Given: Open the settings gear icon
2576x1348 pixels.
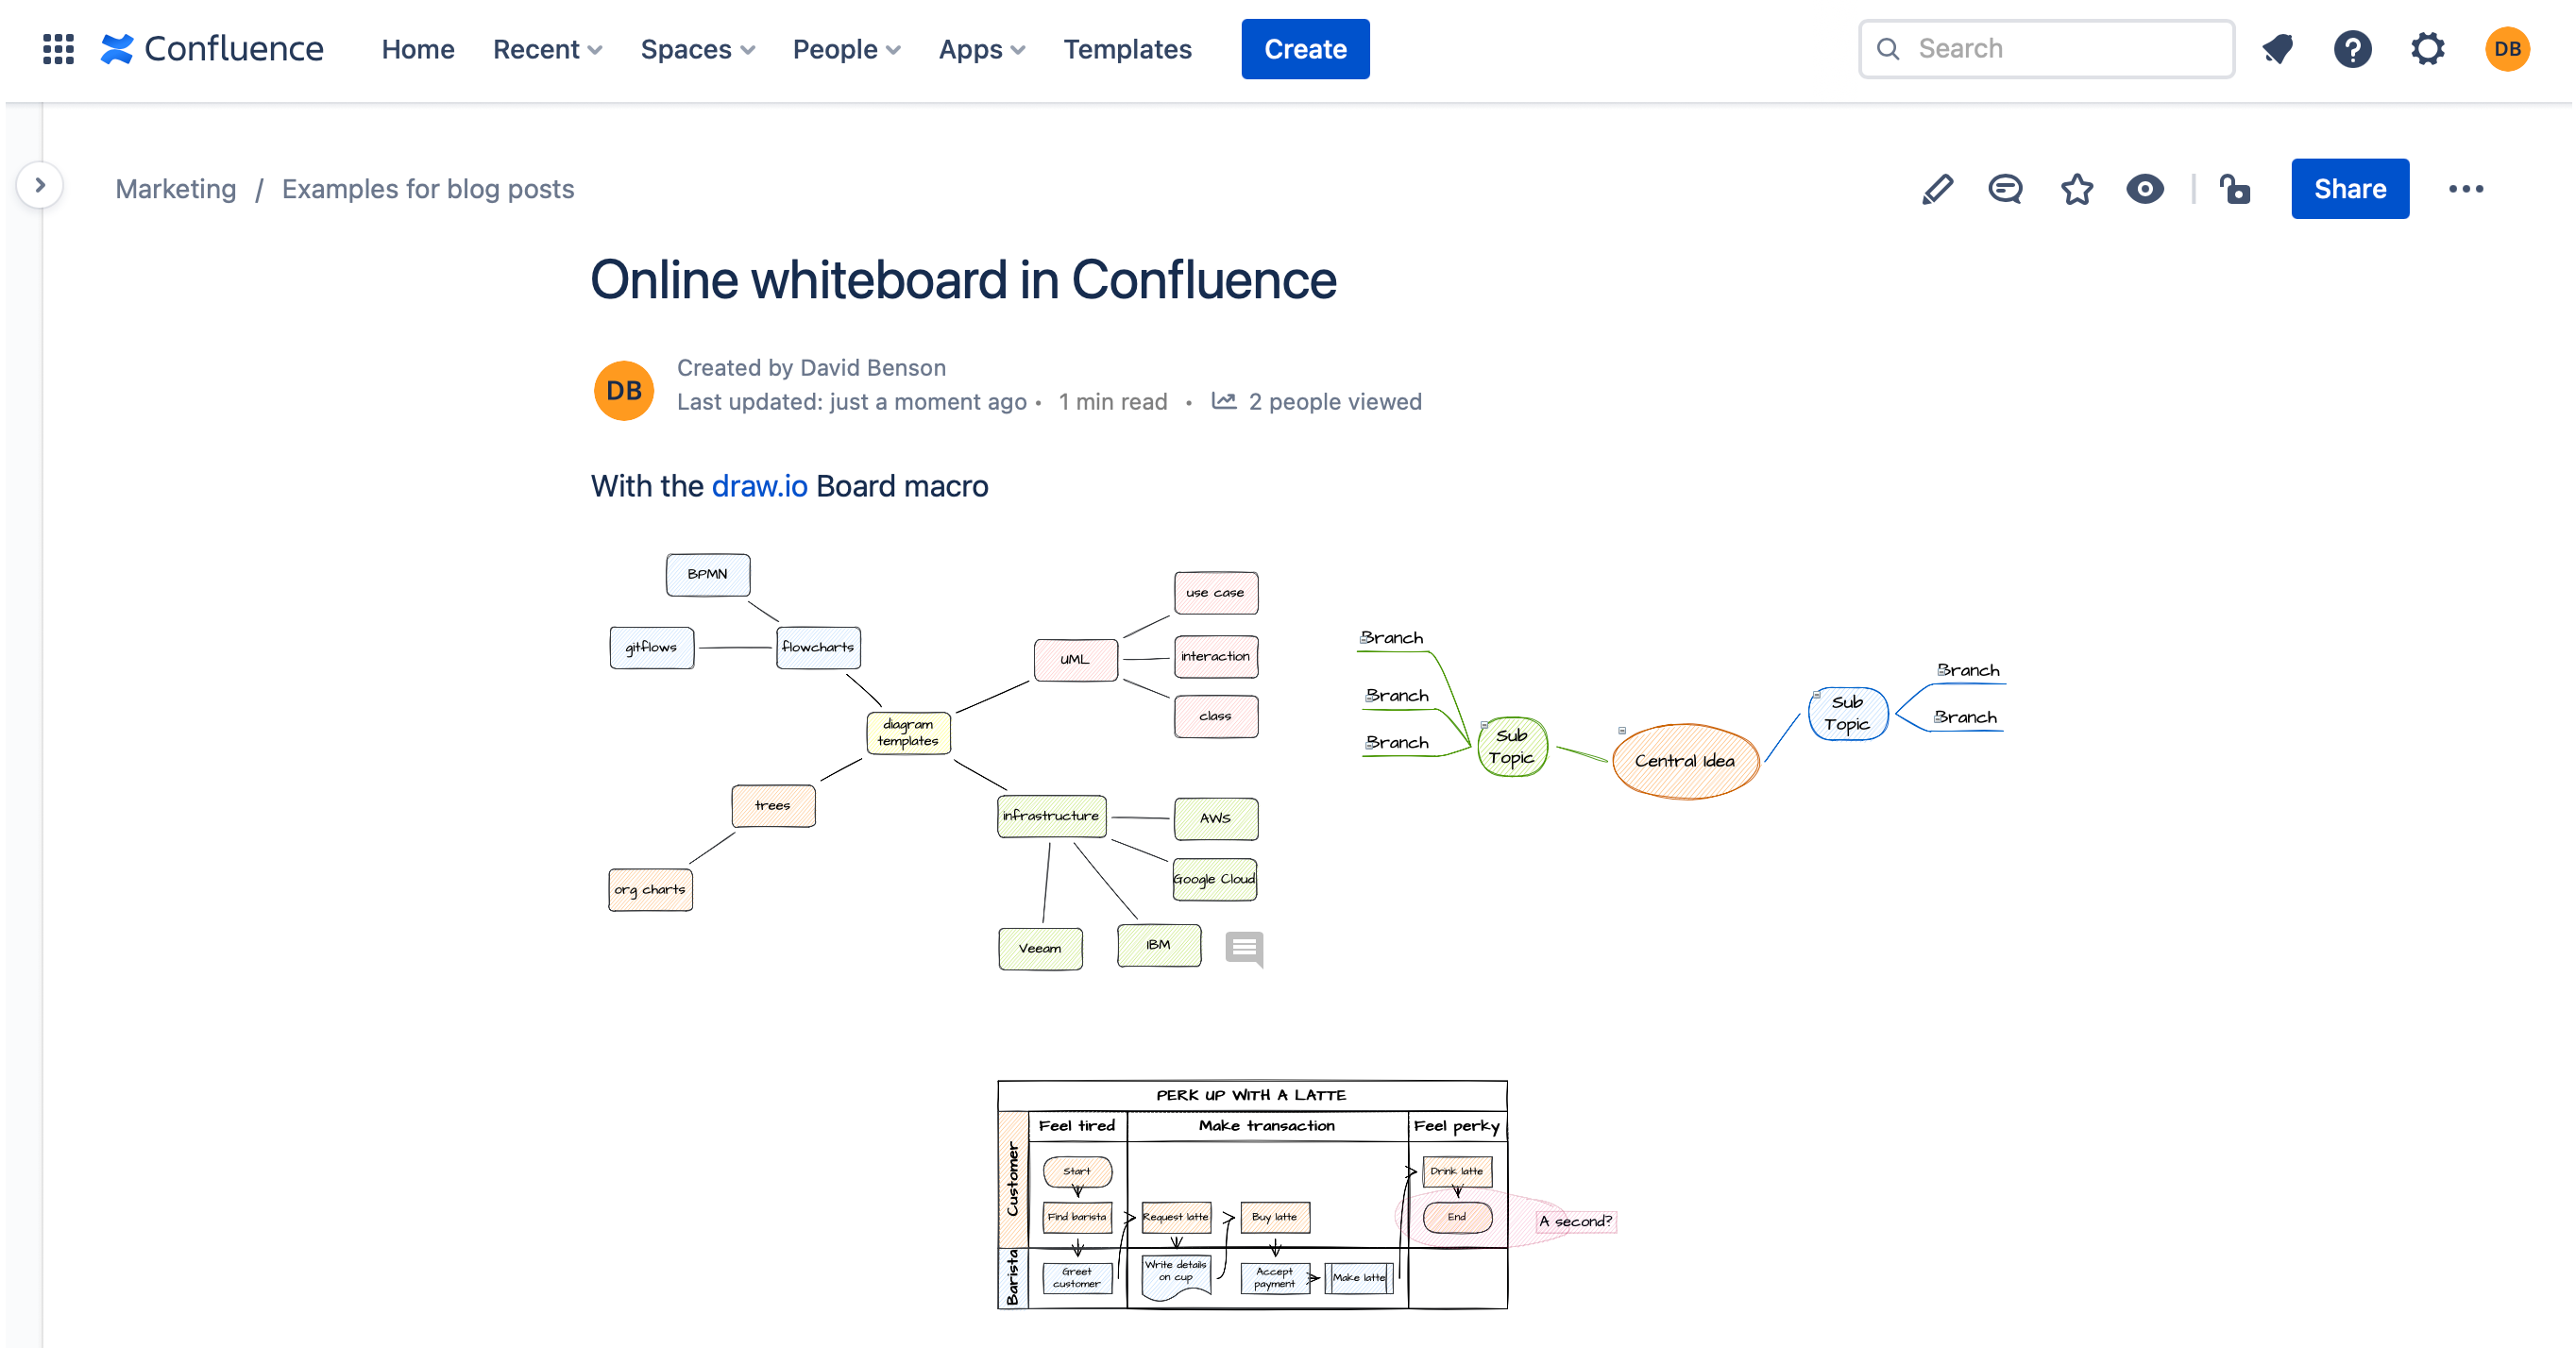Looking at the screenshot, I should tap(2430, 48).
